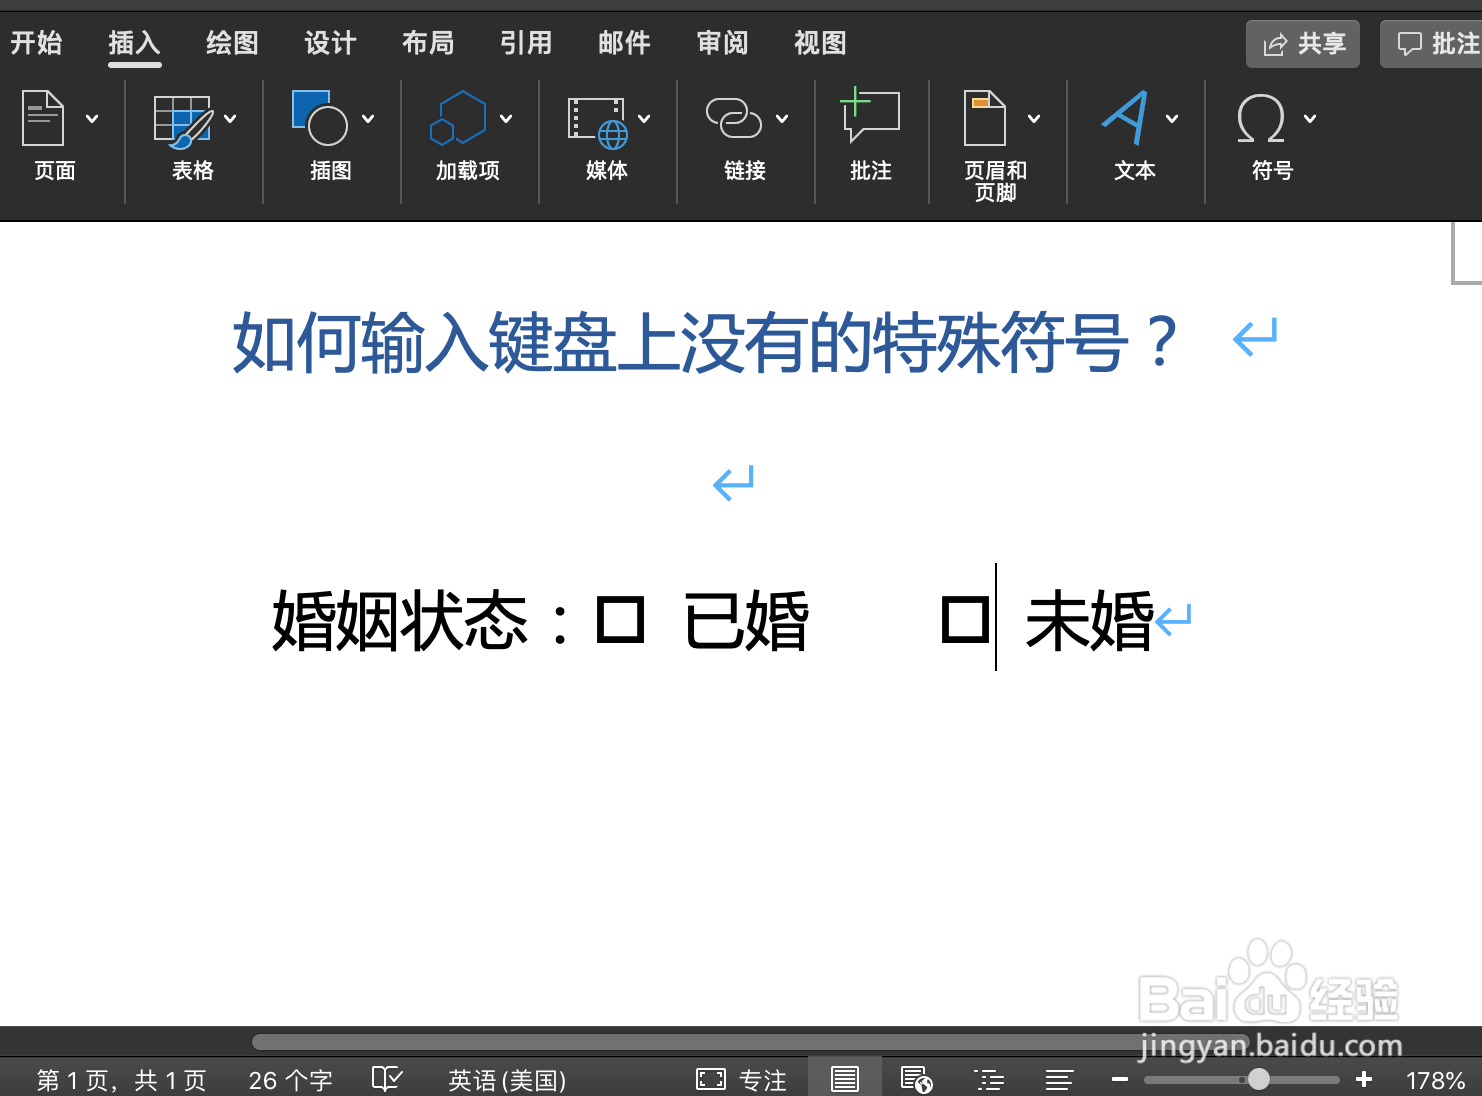
Task: Expand the Text (文本) dropdown arrow
Action: tap(1172, 119)
